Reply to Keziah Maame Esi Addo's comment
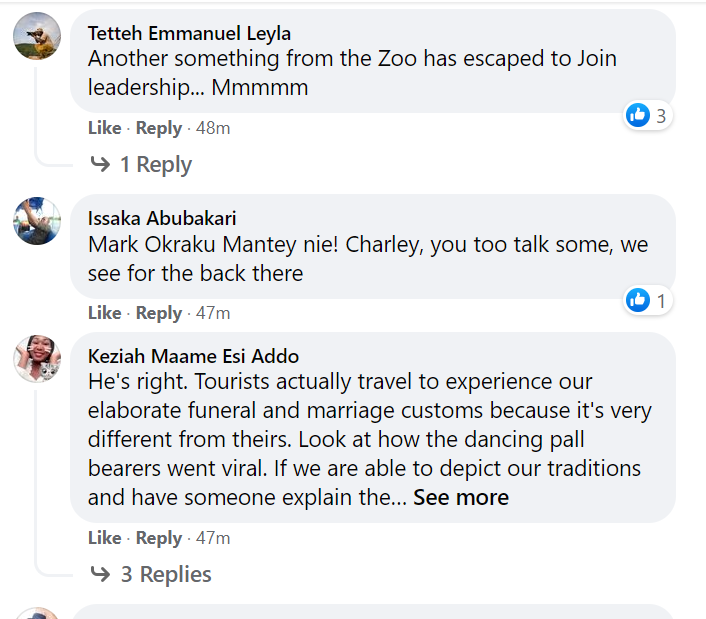Image resolution: width=706 pixels, height=619 pixels. click(159, 538)
